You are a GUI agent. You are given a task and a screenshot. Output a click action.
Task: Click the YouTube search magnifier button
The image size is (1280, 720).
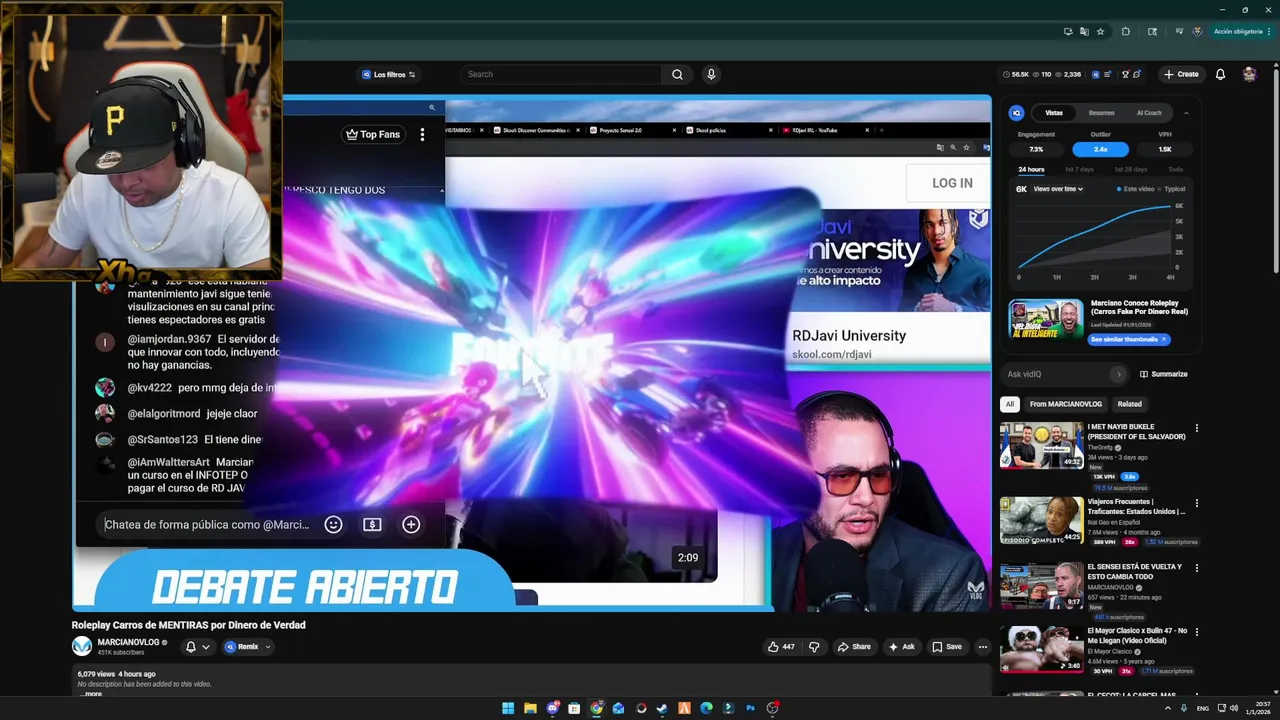click(677, 74)
